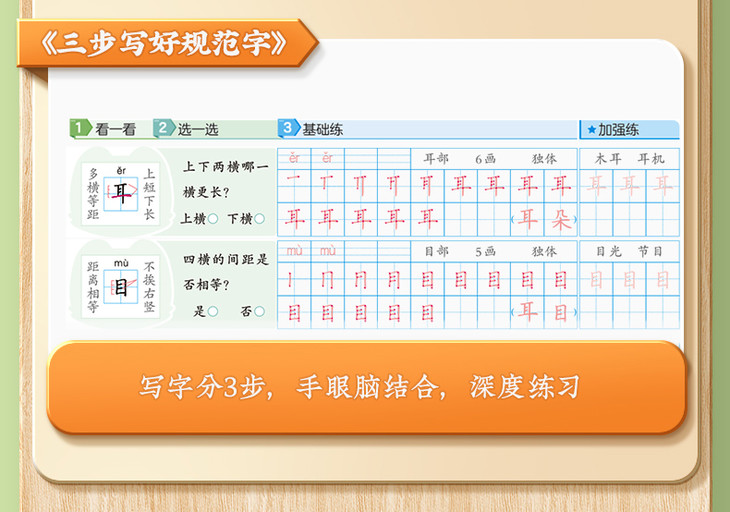The height and width of the screenshot is (512, 730).
Task: Click 独体 in the 目 row
Action: [x=544, y=252]
